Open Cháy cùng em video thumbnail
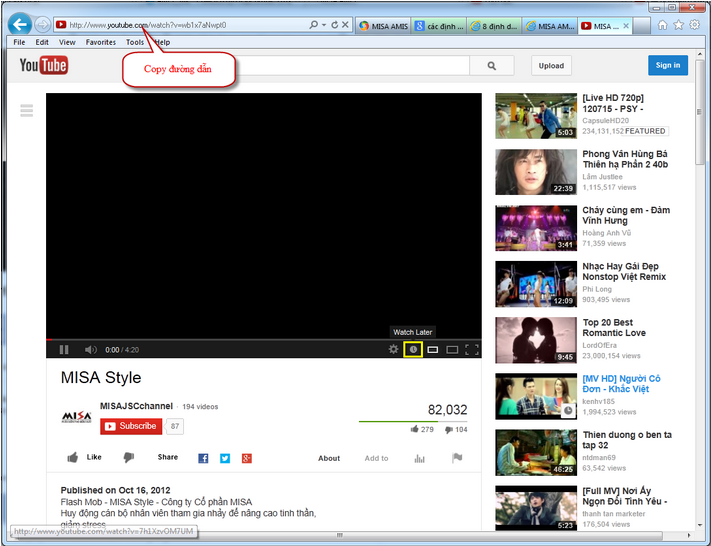The height and width of the screenshot is (546, 711). click(x=536, y=228)
